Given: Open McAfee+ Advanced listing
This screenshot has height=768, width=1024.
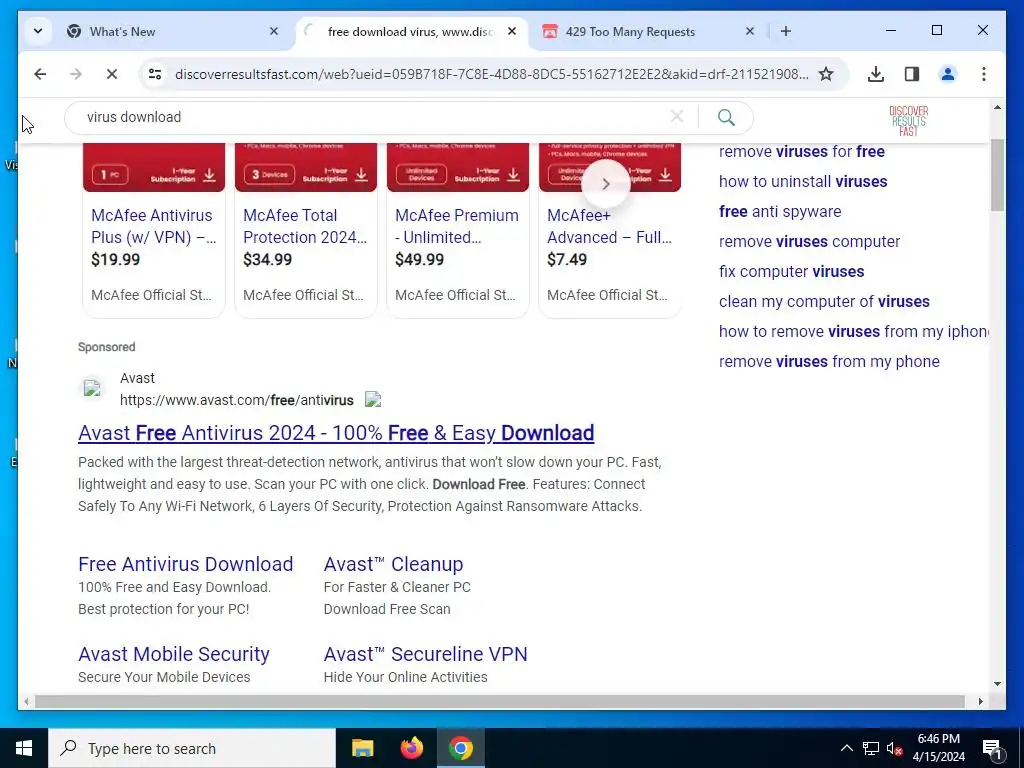Looking at the screenshot, I should pos(609,226).
